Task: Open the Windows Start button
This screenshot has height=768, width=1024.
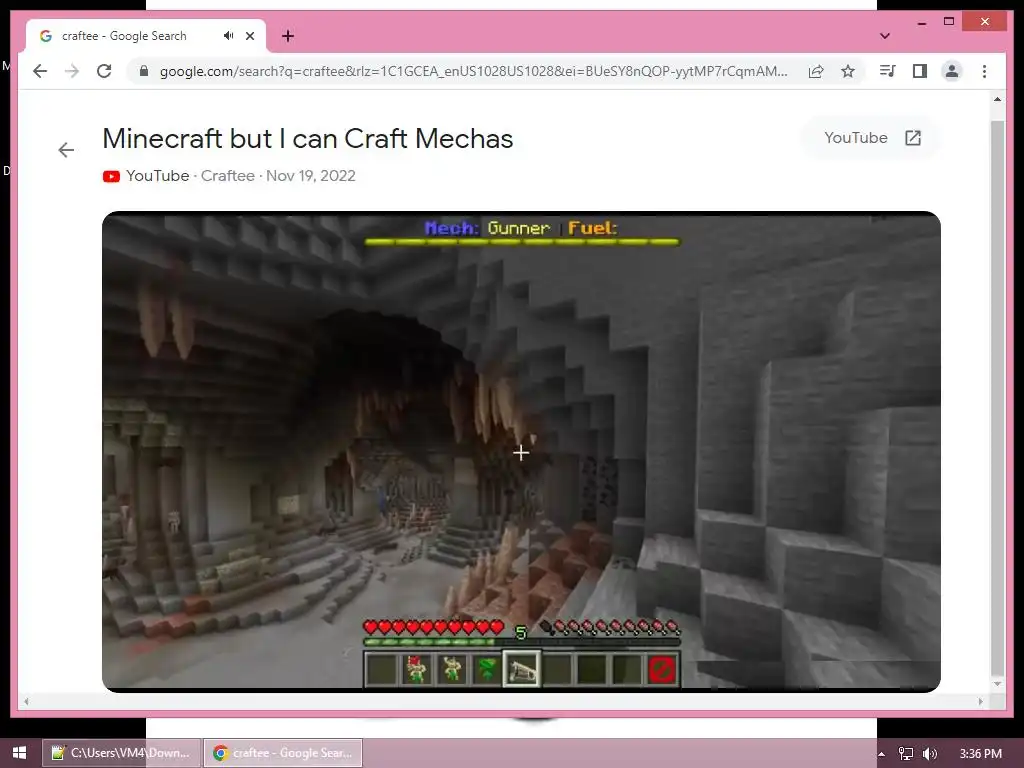Action: (19, 753)
